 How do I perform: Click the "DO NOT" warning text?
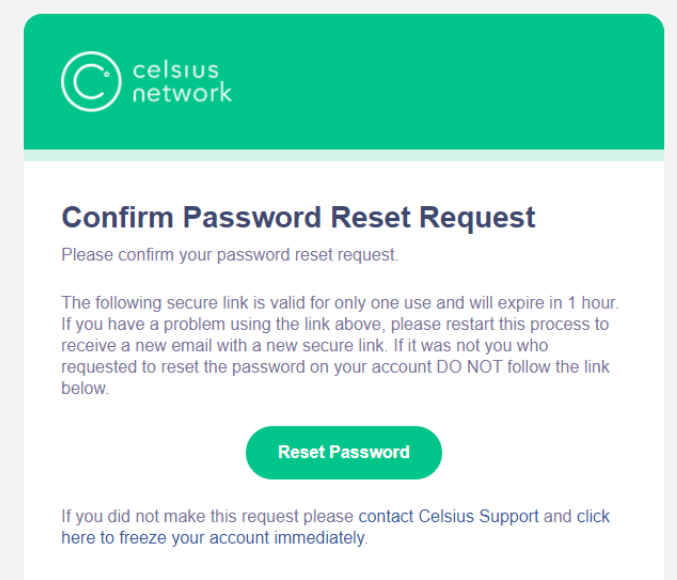coord(469,367)
